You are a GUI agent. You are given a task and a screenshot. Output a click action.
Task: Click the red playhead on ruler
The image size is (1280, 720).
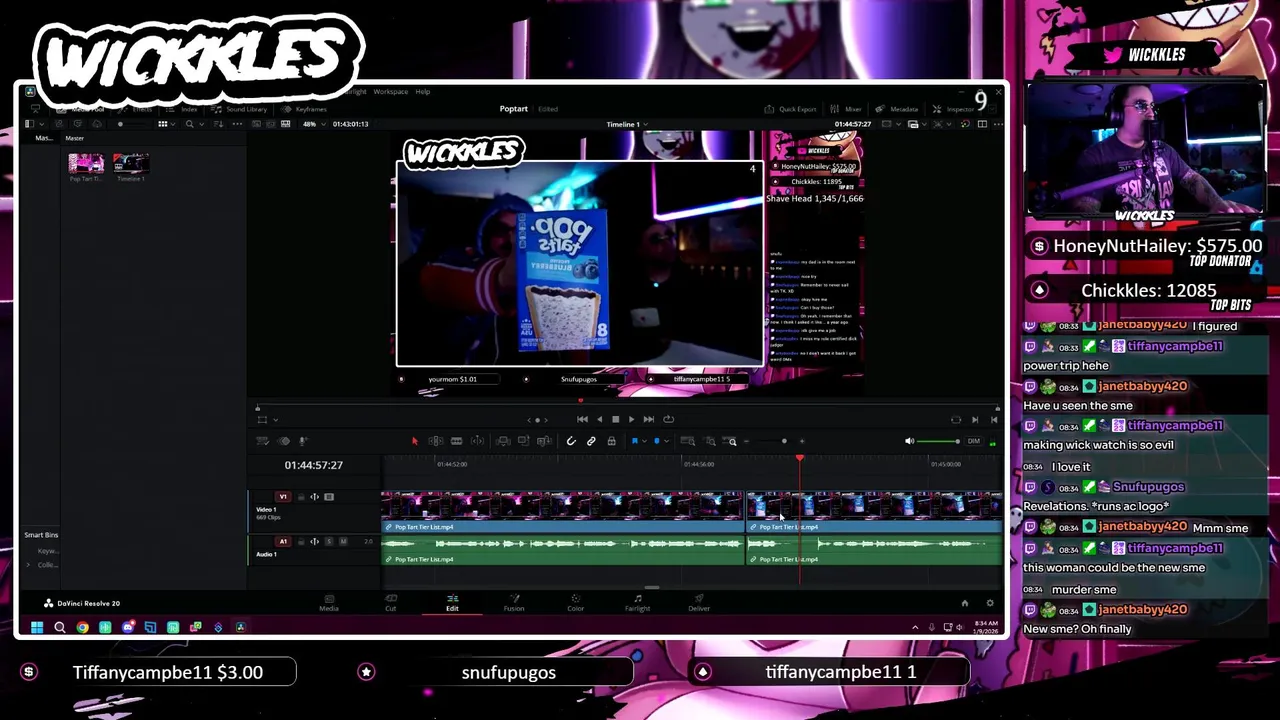(800, 458)
